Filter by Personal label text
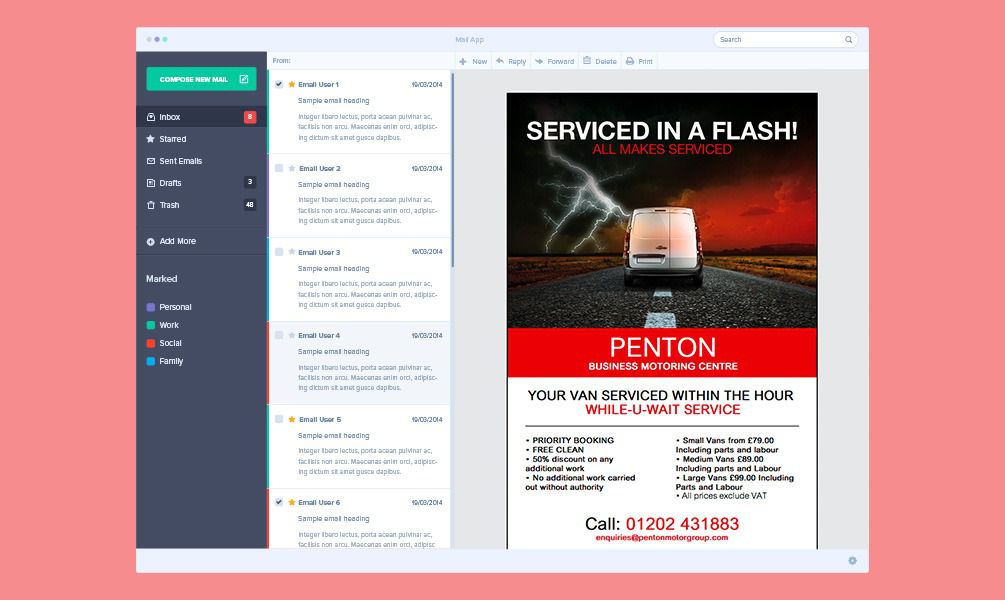The width and height of the screenshot is (1005, 600). coord(175,307)
